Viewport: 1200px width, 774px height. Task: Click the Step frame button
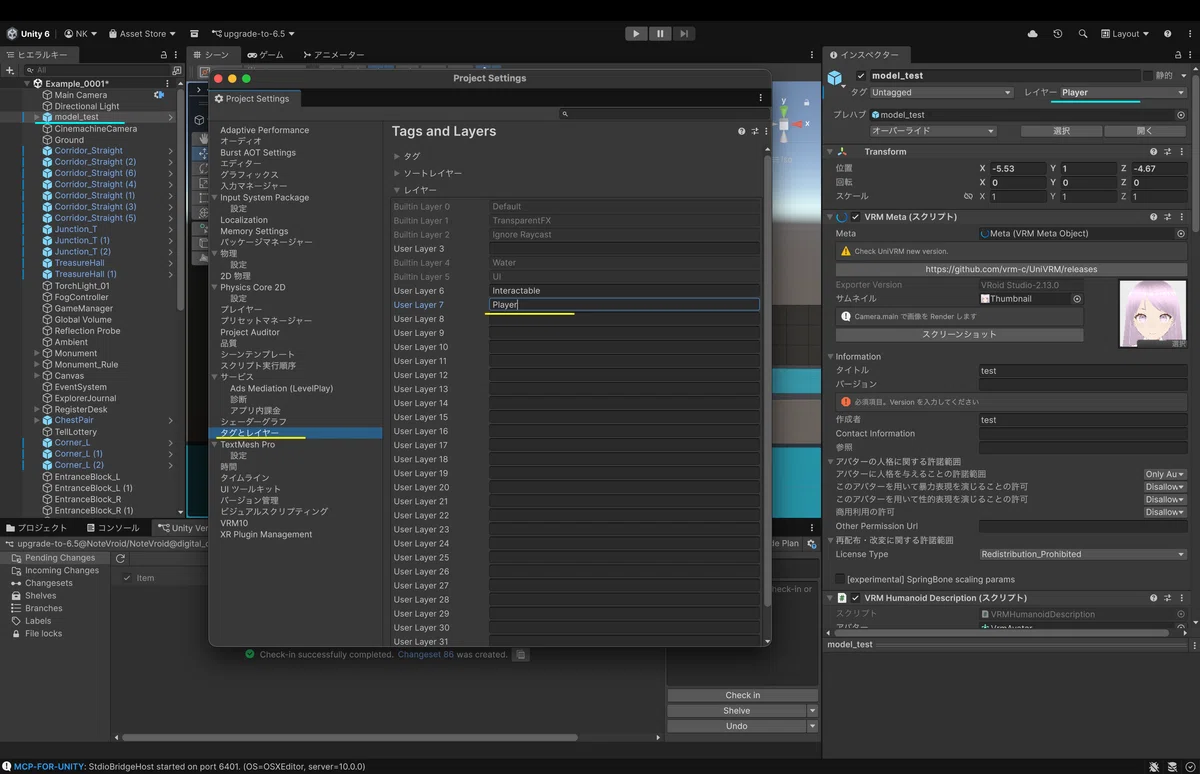point(683,33)
